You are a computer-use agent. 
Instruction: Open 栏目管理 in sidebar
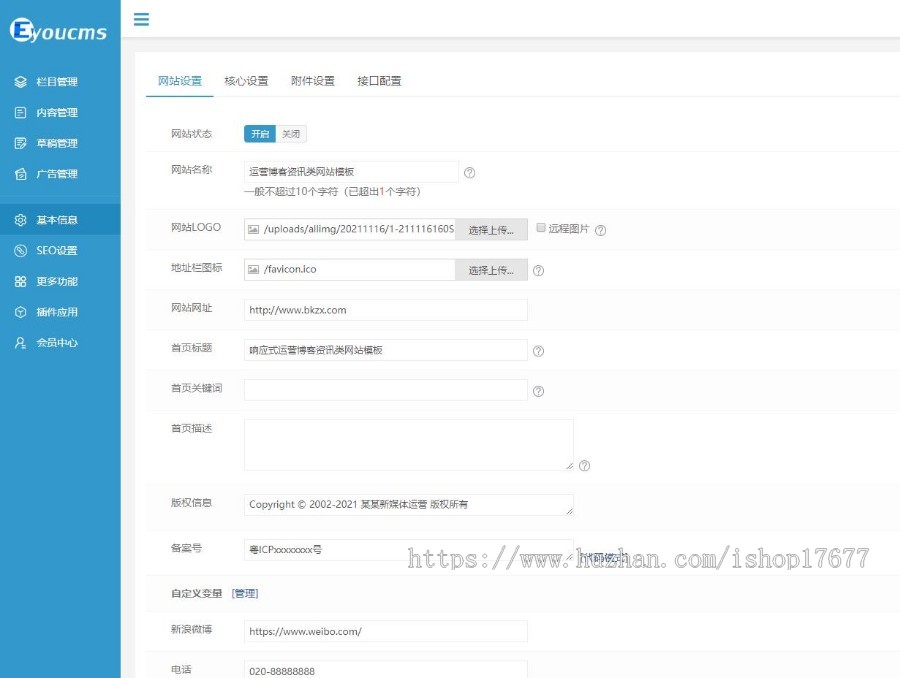click(60, 82)
